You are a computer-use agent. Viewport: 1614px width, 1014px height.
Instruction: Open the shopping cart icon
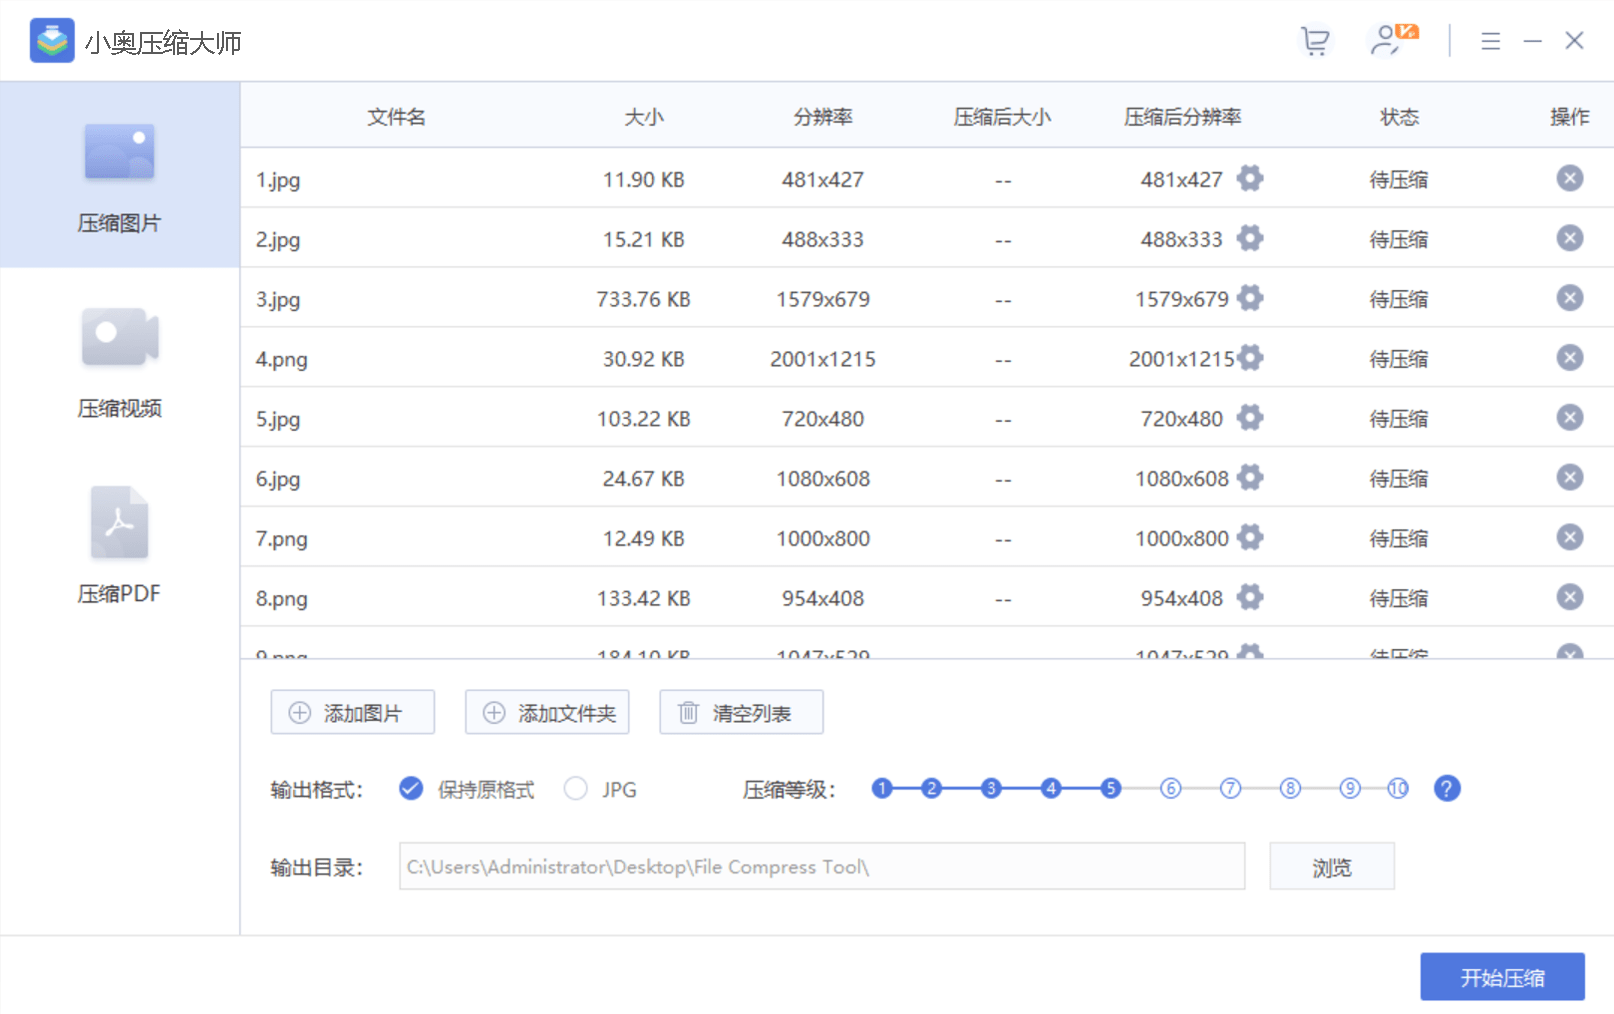tap(1314, 41)
